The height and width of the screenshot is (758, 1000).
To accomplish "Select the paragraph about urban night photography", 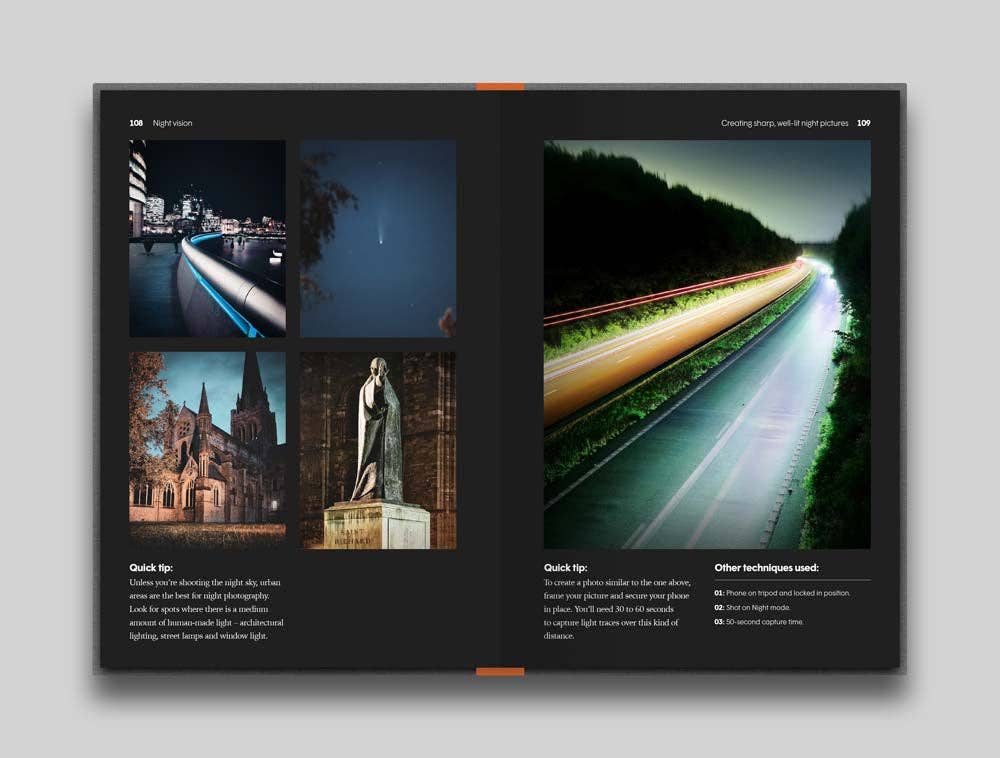I will click(205, 608).
